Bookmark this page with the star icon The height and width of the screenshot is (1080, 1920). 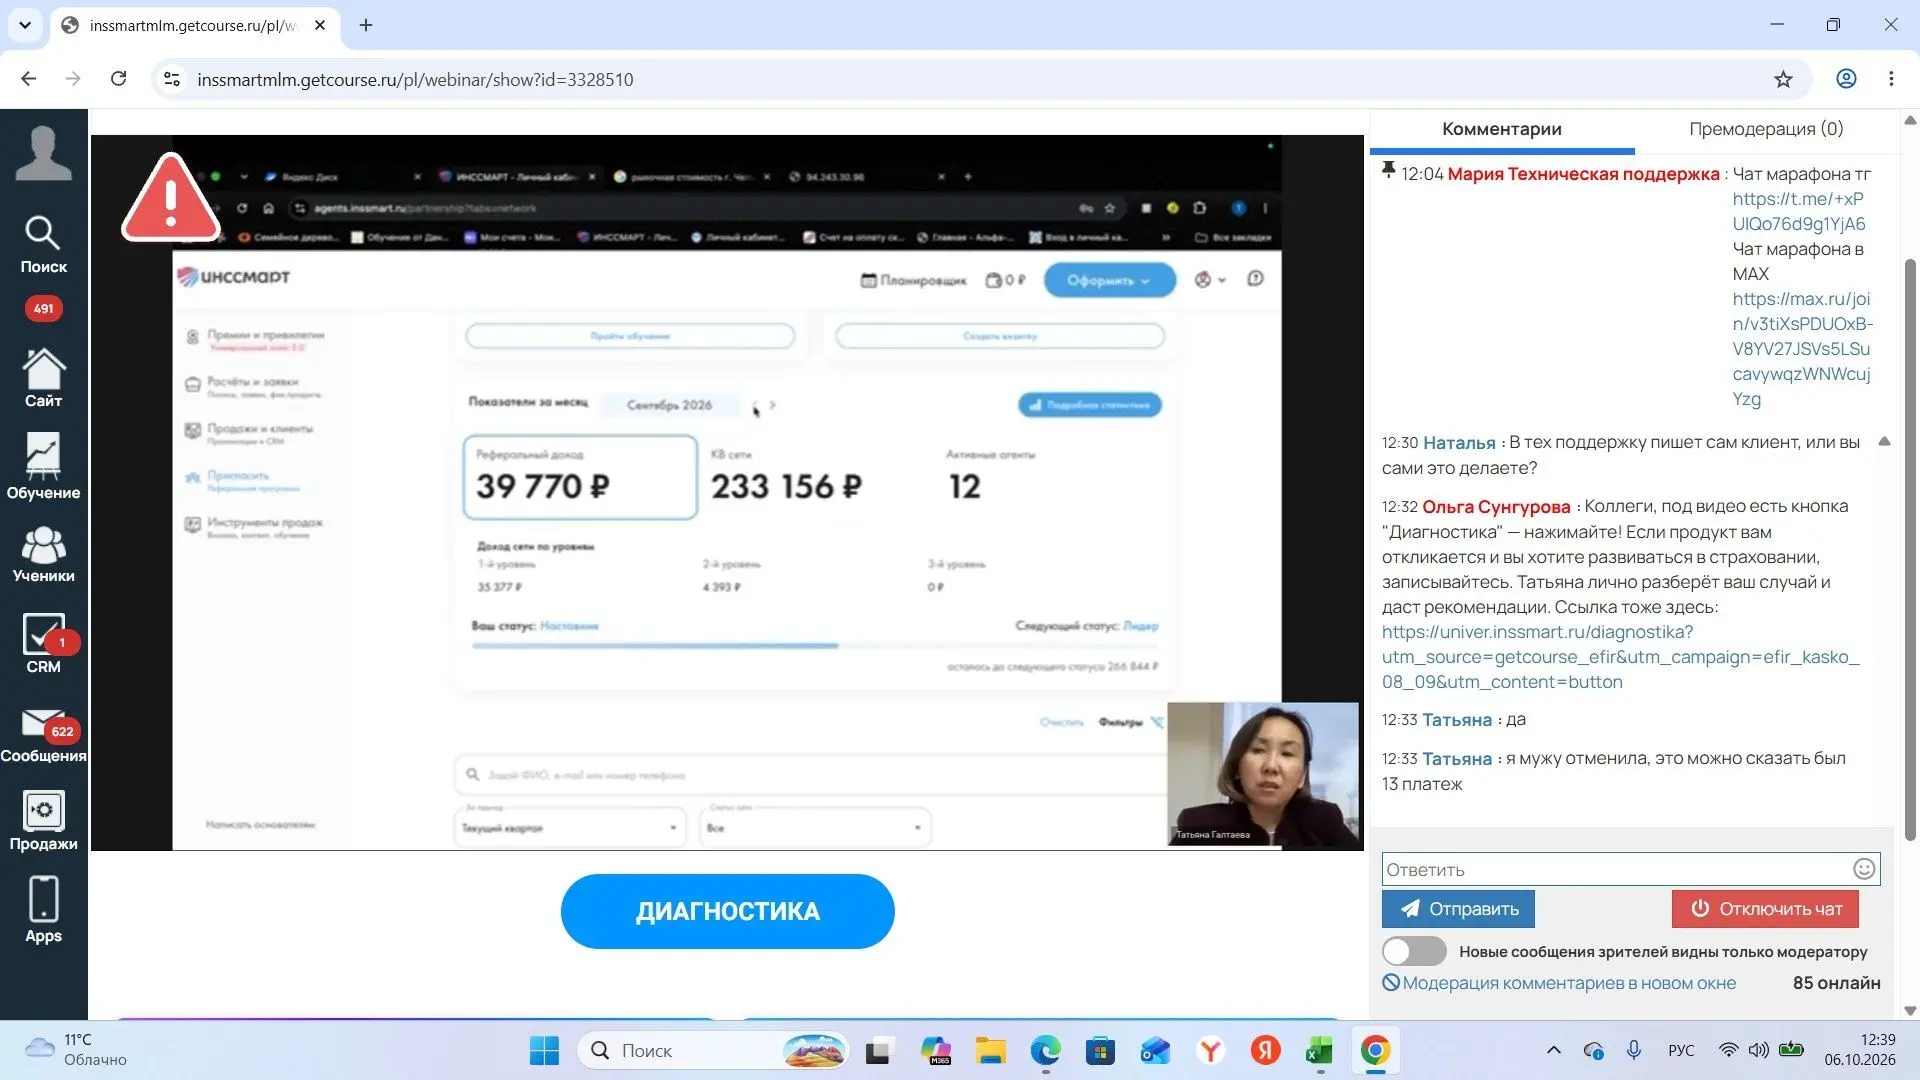[x=1783, y=79]
